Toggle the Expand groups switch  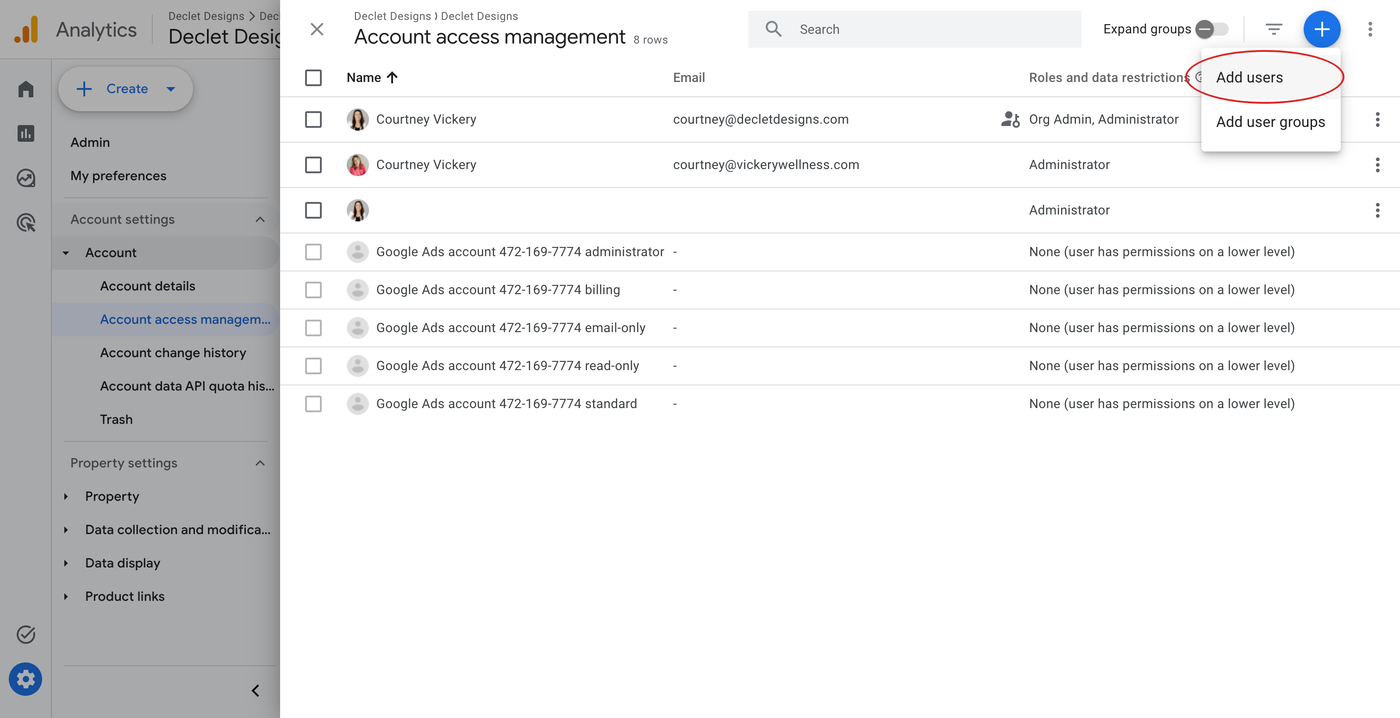(1211, 29)
